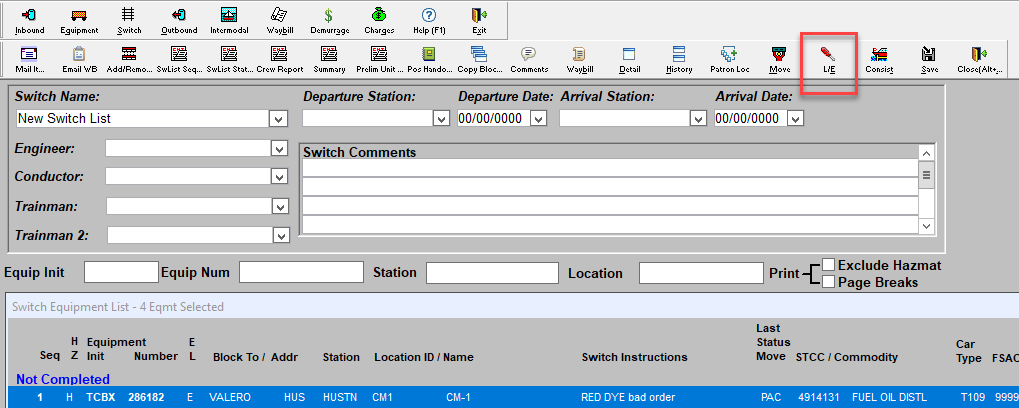The width and height of the screenshot is (1019, 408).
Task: Enable the Exclude Hazmat checkbox
Action: point(829,264)
